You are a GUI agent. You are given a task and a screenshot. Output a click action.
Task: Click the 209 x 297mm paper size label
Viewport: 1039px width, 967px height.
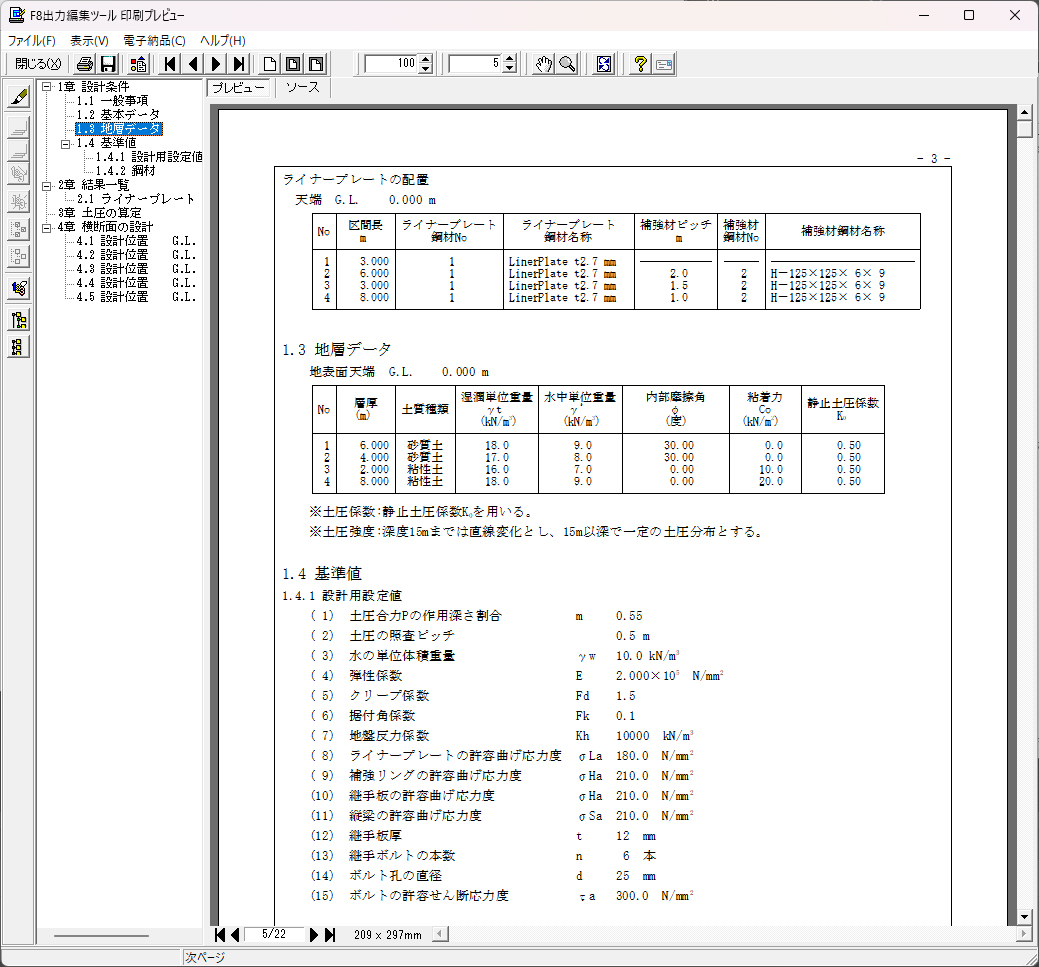pos(388,935)
